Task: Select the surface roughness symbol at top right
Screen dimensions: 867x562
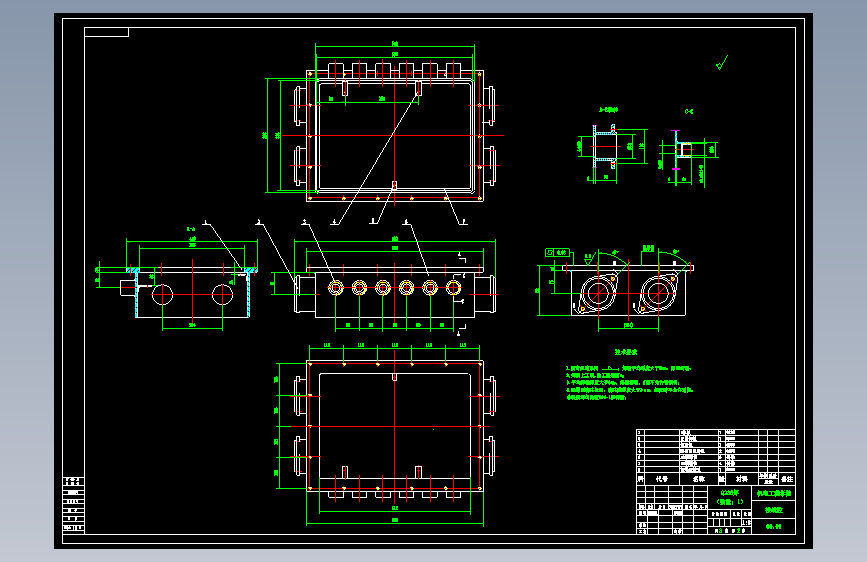Action: (x=722, y=63)
